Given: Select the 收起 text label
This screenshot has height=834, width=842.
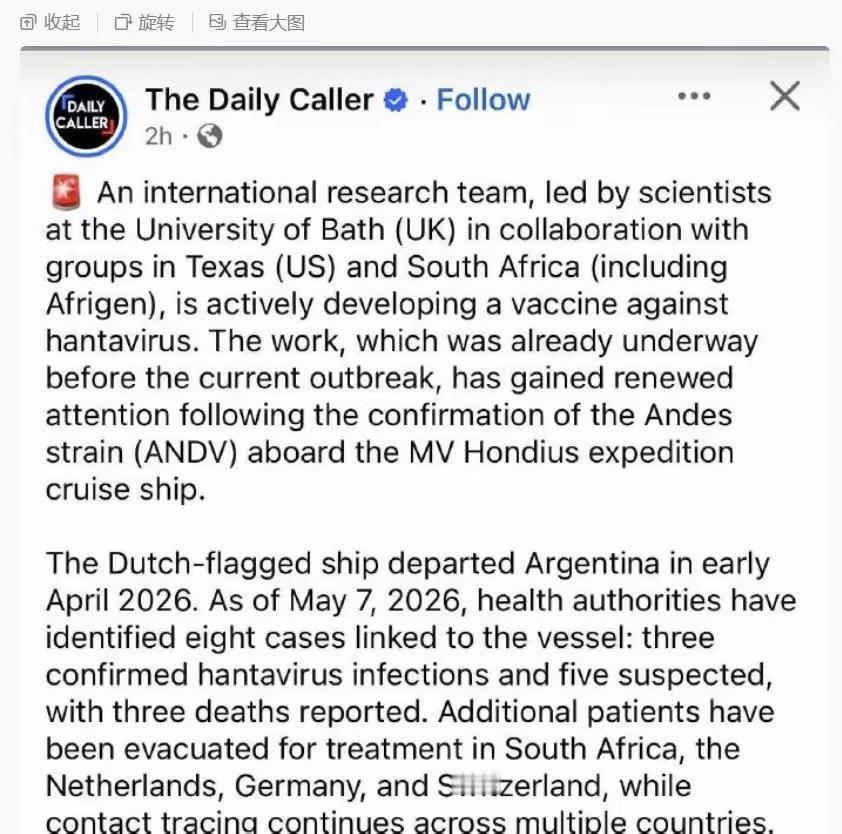Looking at the screenshot, I should click(x=62, y=23).
